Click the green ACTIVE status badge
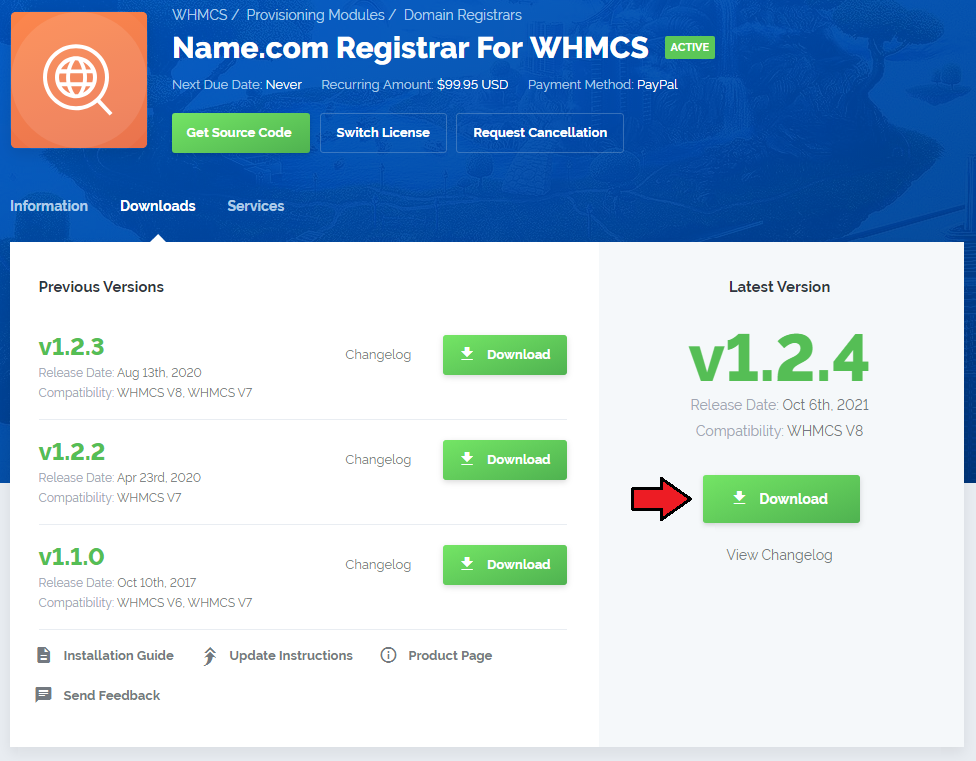Image resolution: width=976 pixels, height=761 pixels. (690, 47)
